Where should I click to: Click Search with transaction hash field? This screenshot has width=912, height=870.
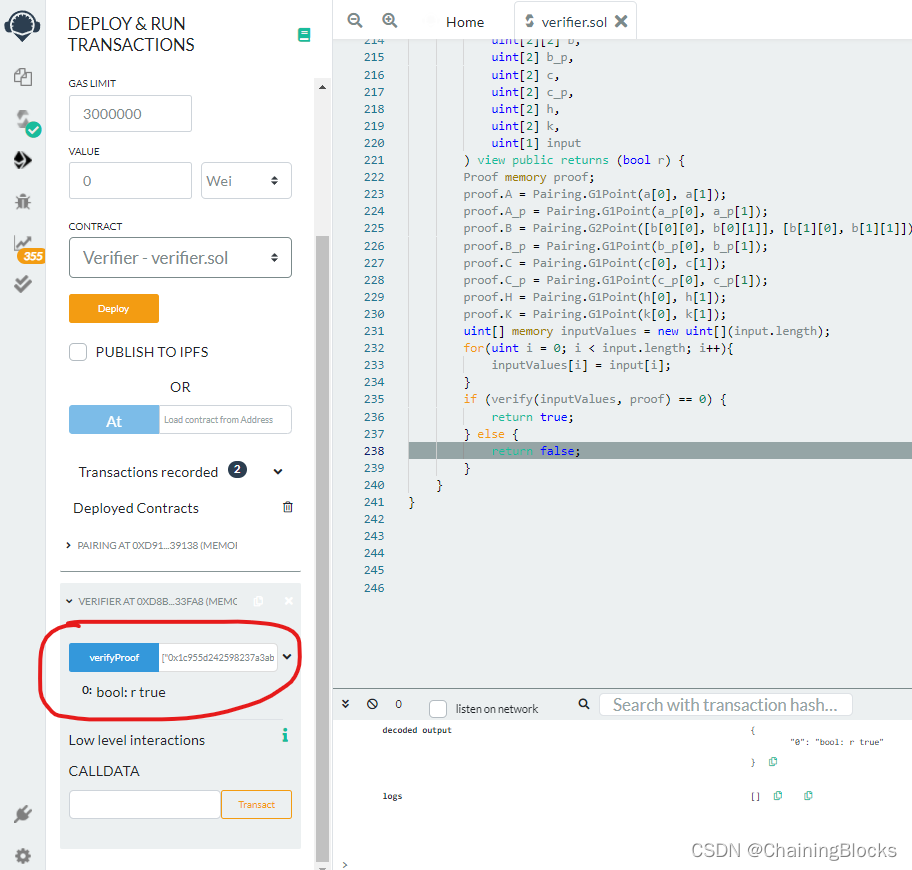point(725,705)
